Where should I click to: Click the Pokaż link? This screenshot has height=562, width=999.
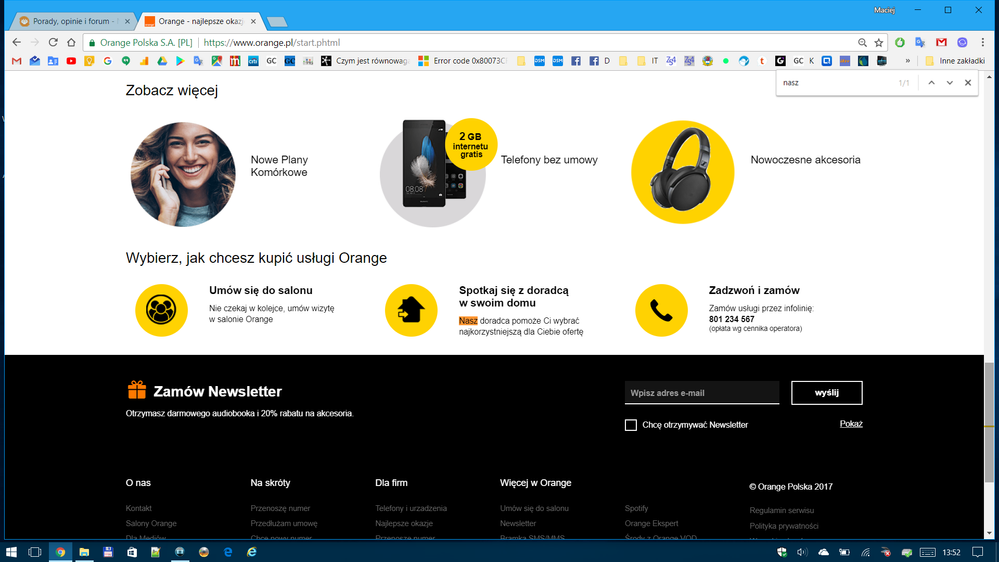pyautogui.click(x=851, y=424)
